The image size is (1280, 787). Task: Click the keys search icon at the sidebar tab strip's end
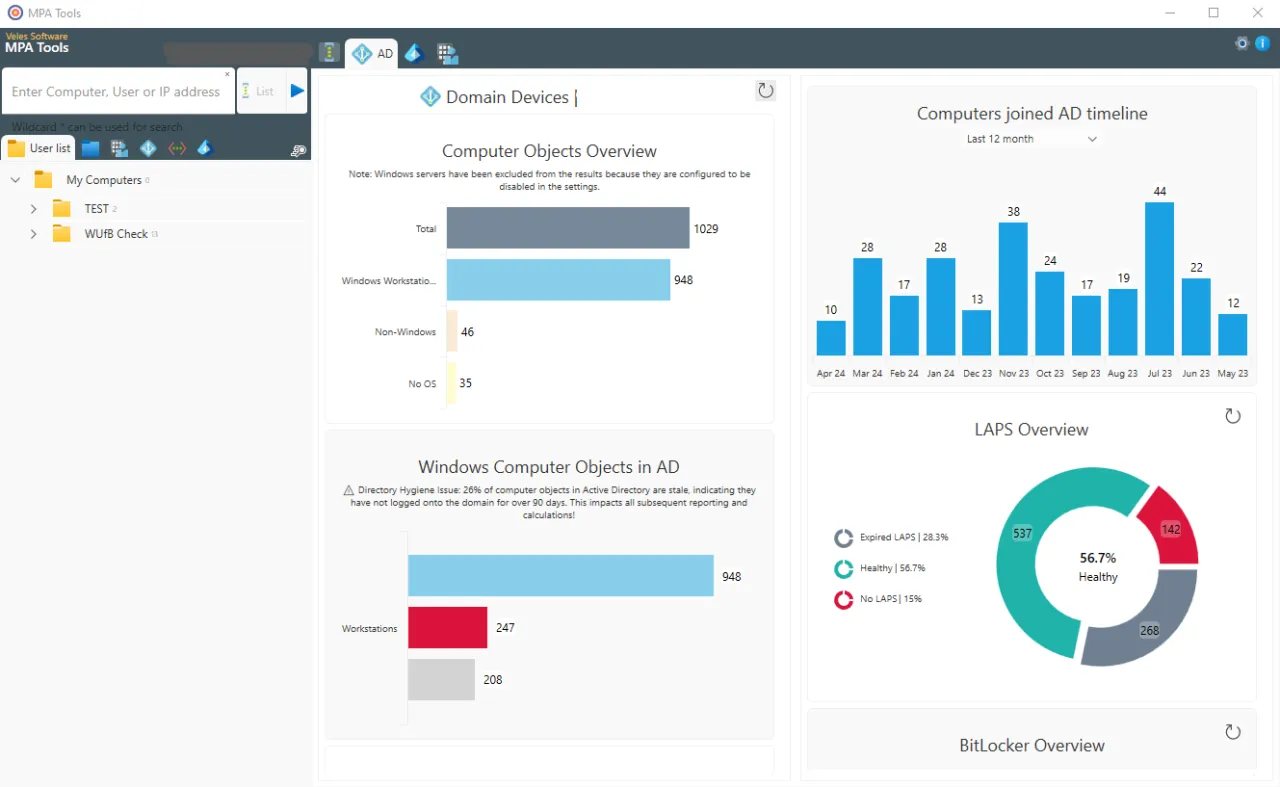(298, 150)
